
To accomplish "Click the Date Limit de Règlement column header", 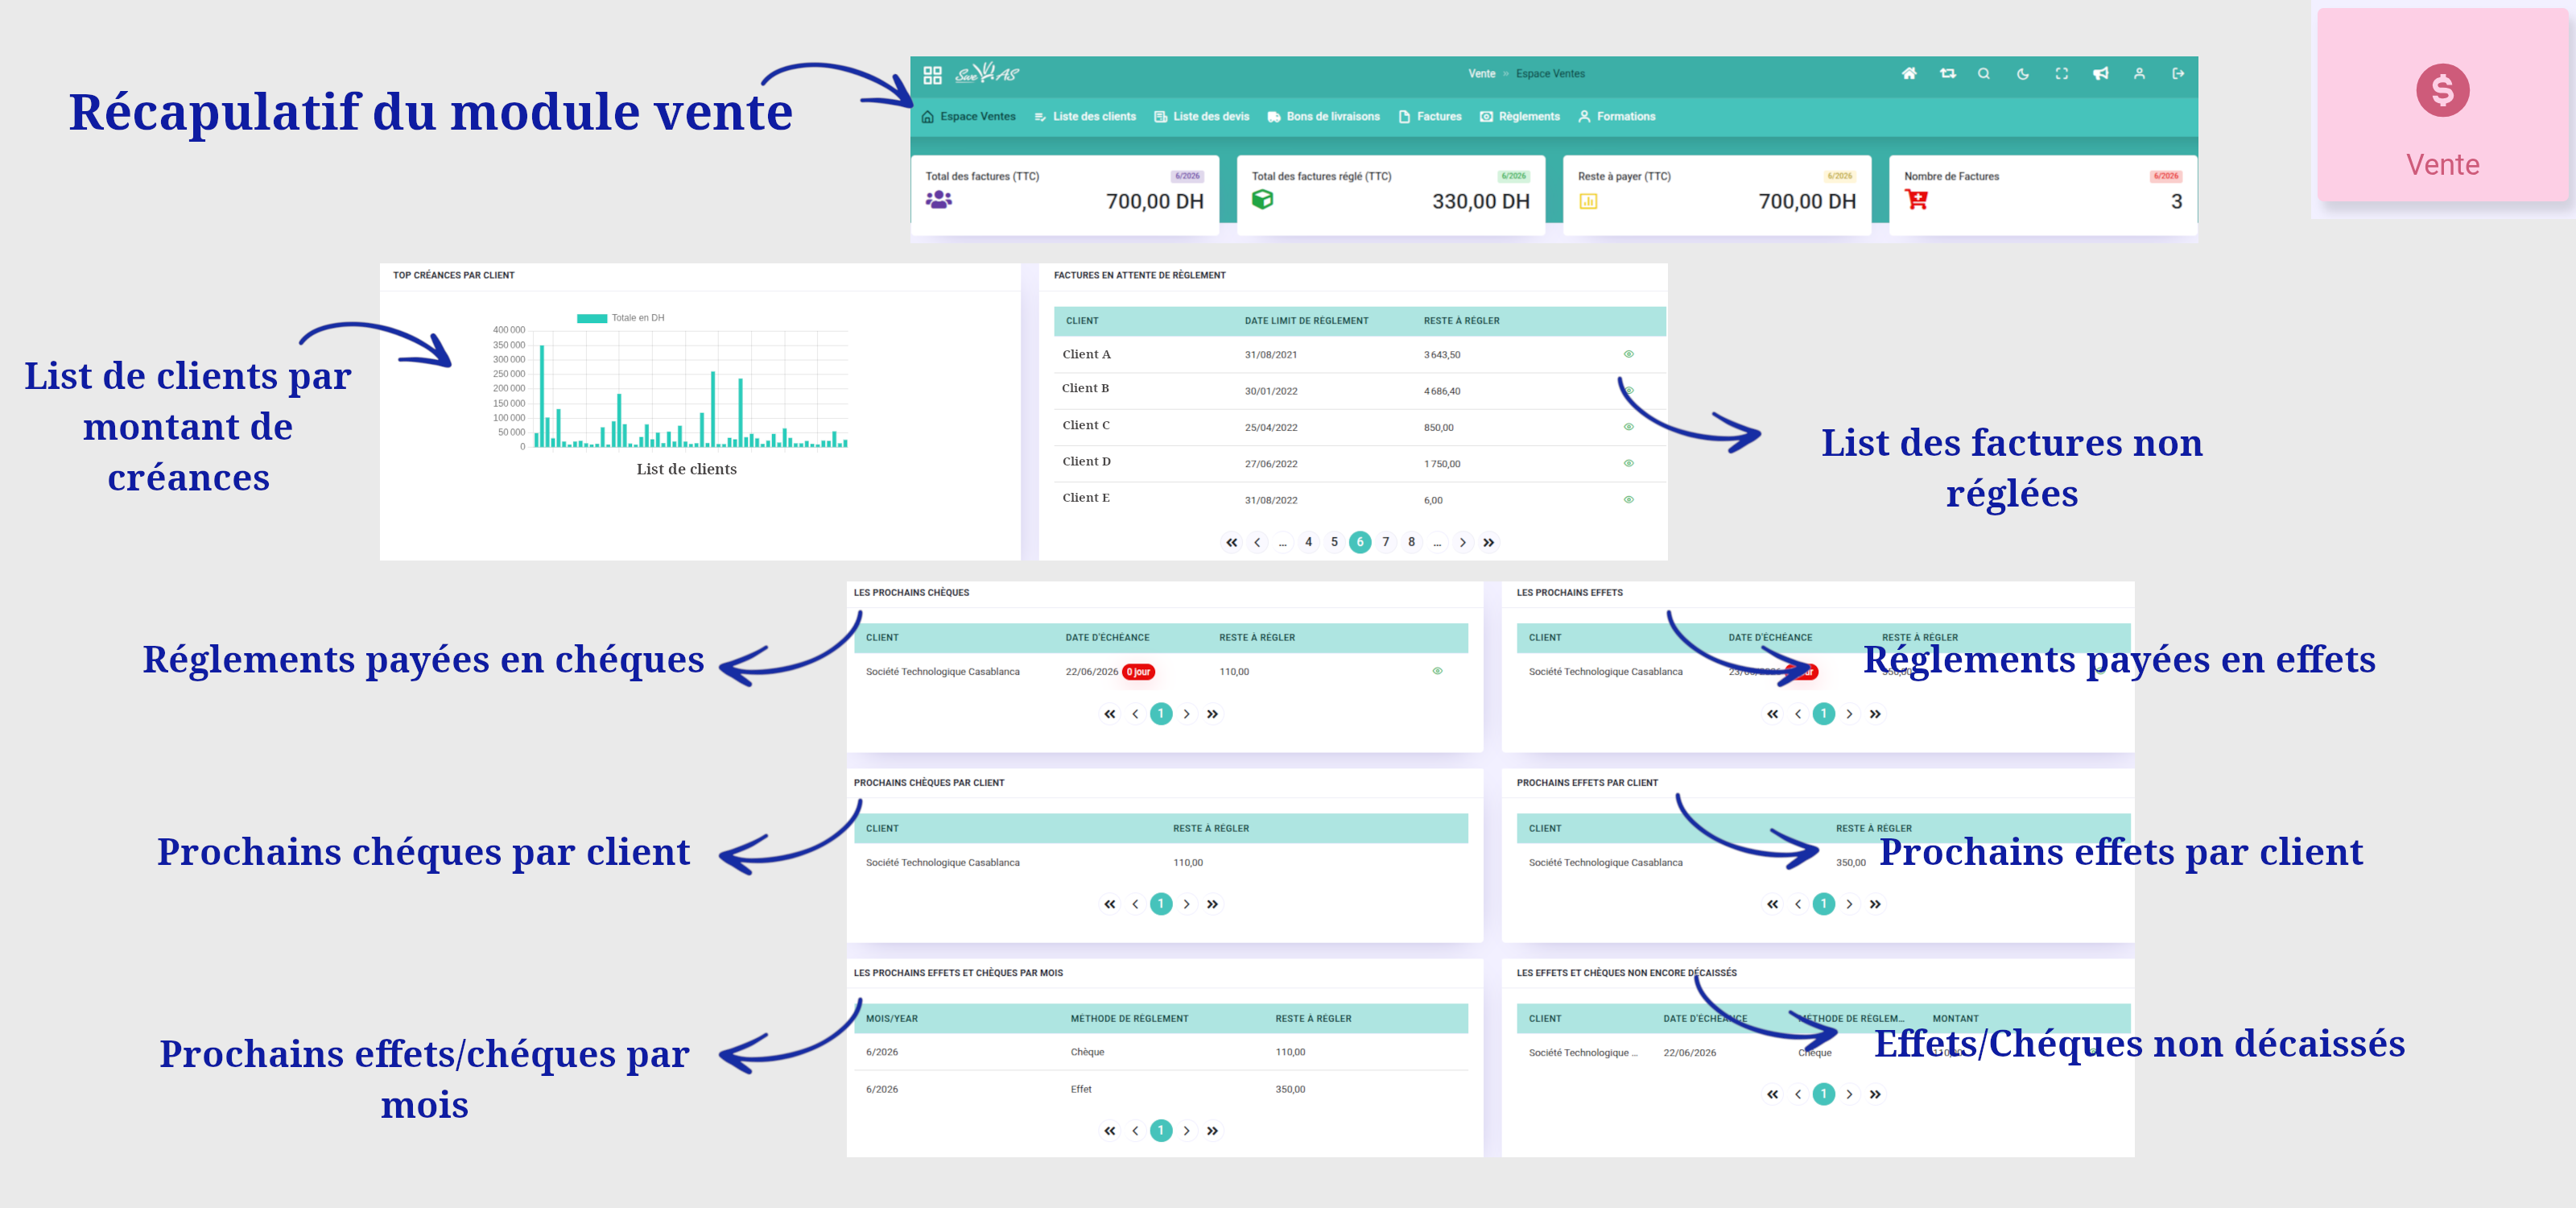I will coord(1306,321).
